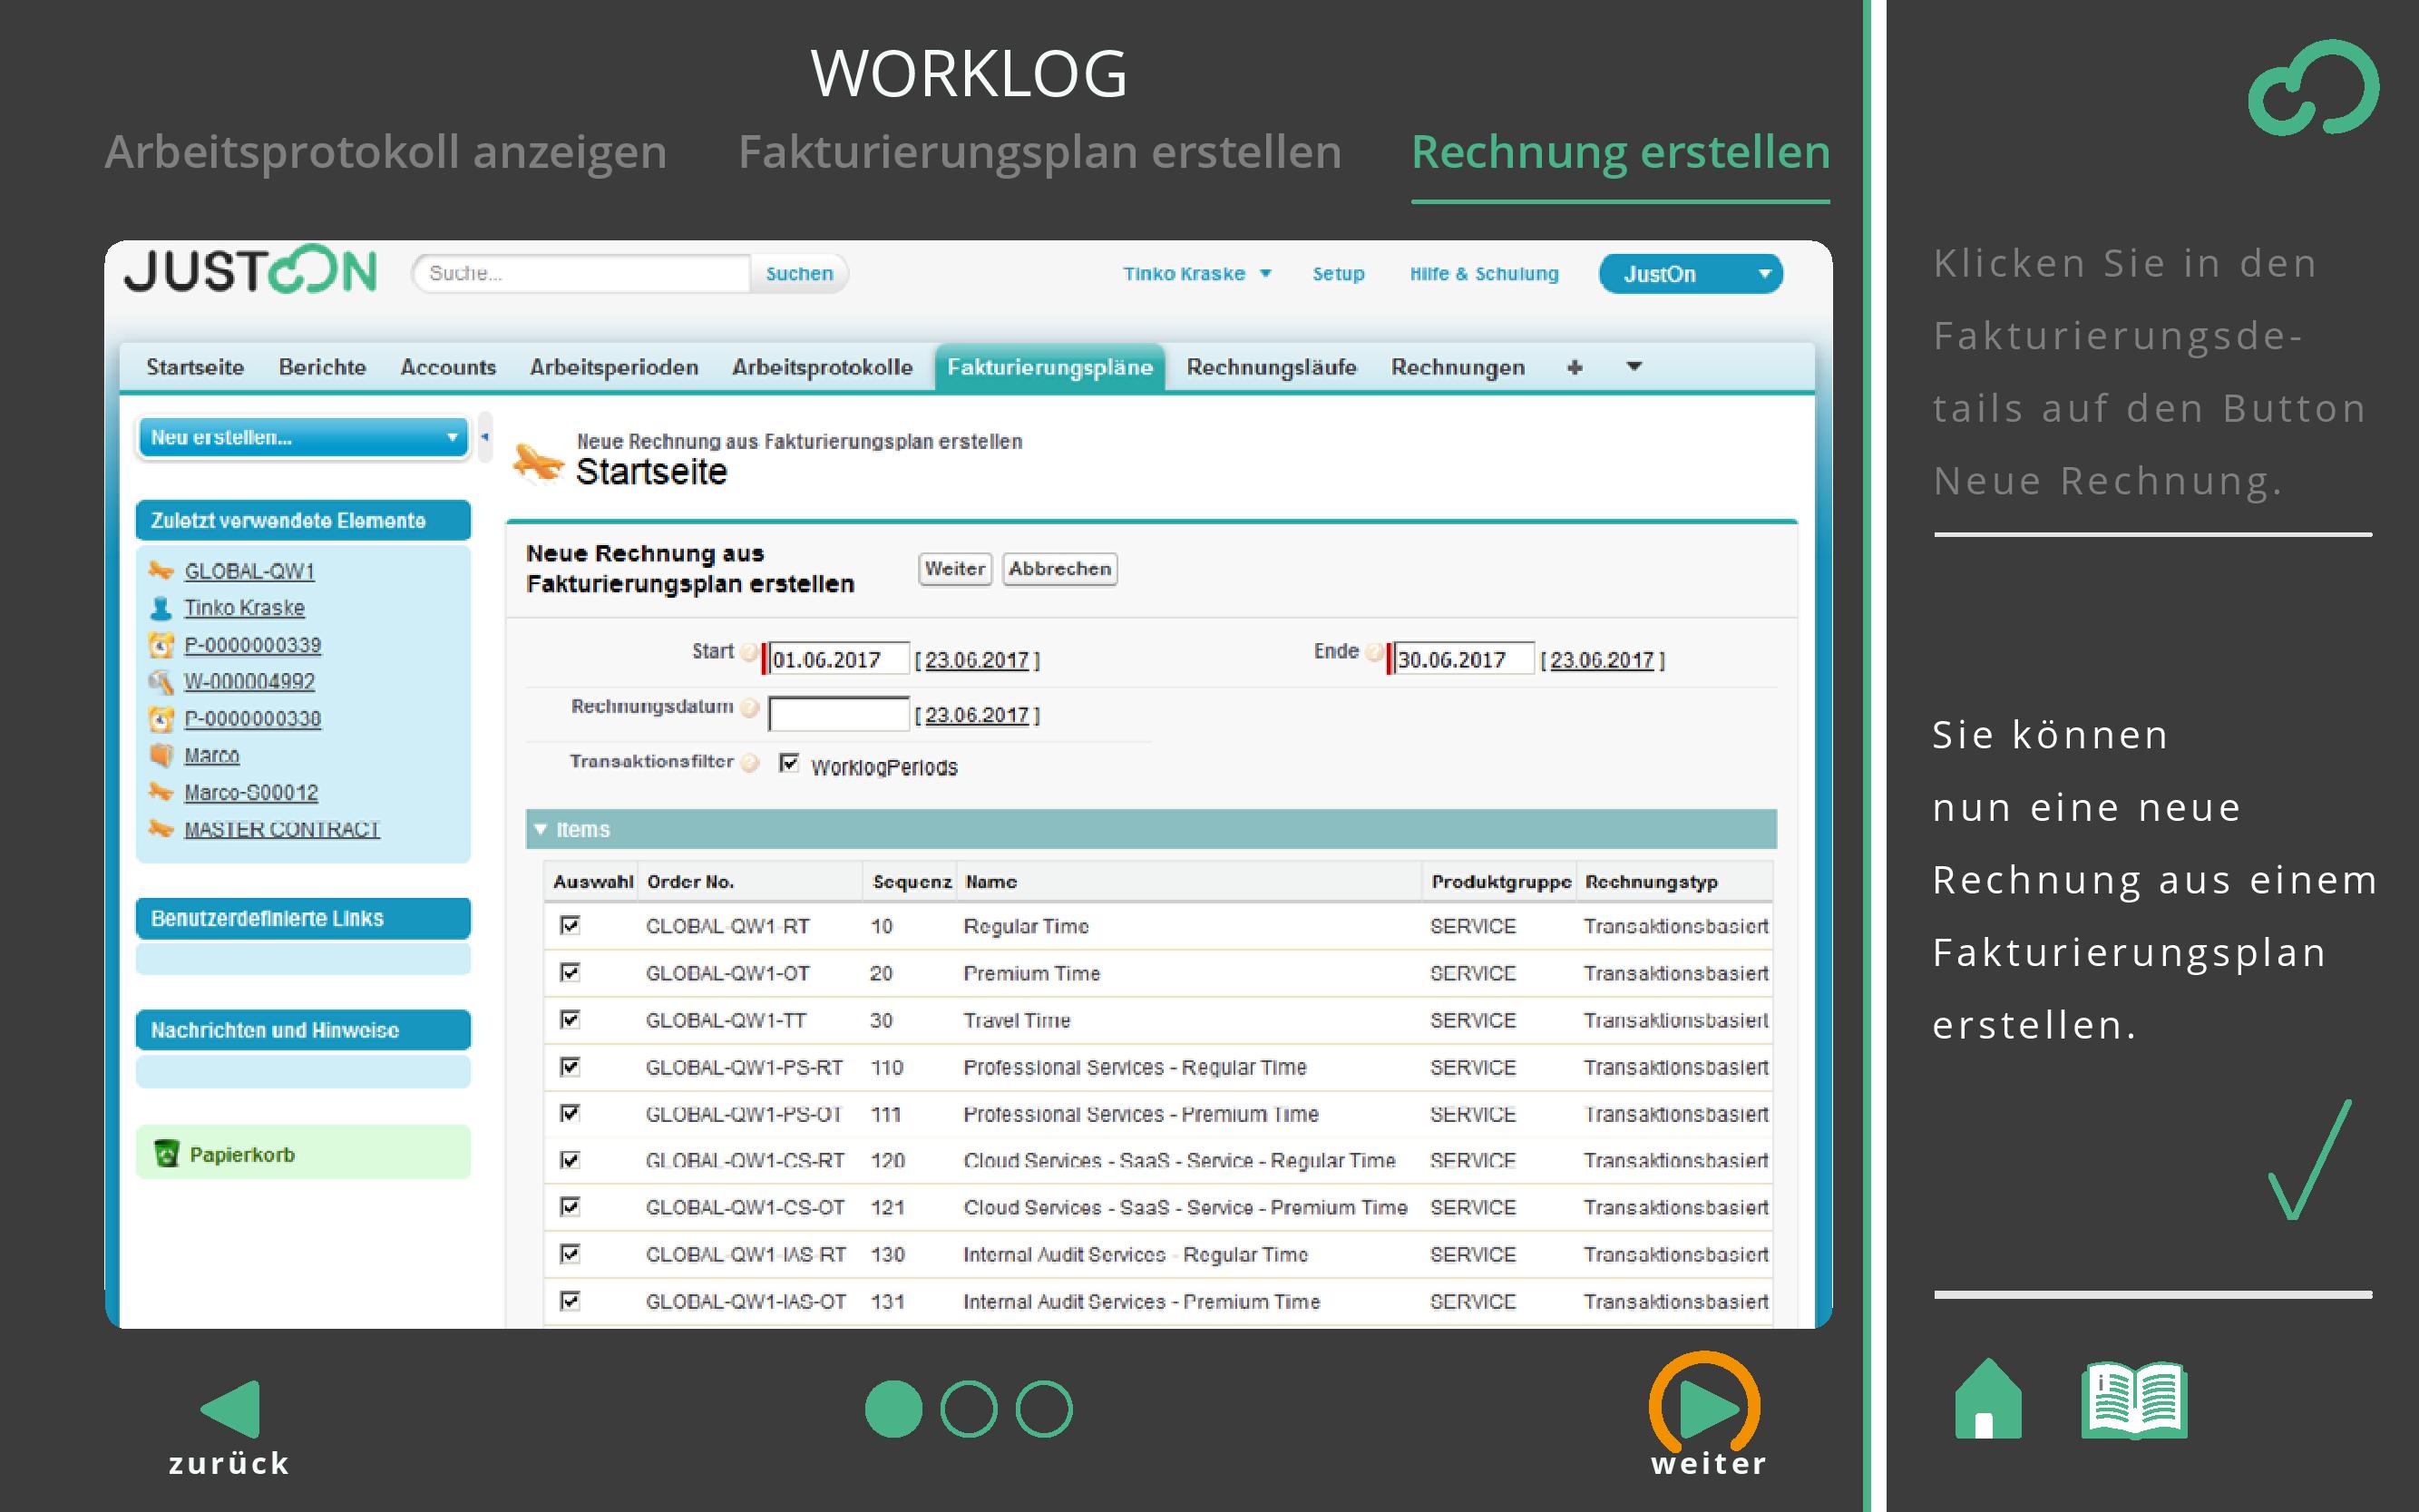Collapse the Items section triangle
This screenshot has width=2419, height=1512.
[x=541, y=829]
